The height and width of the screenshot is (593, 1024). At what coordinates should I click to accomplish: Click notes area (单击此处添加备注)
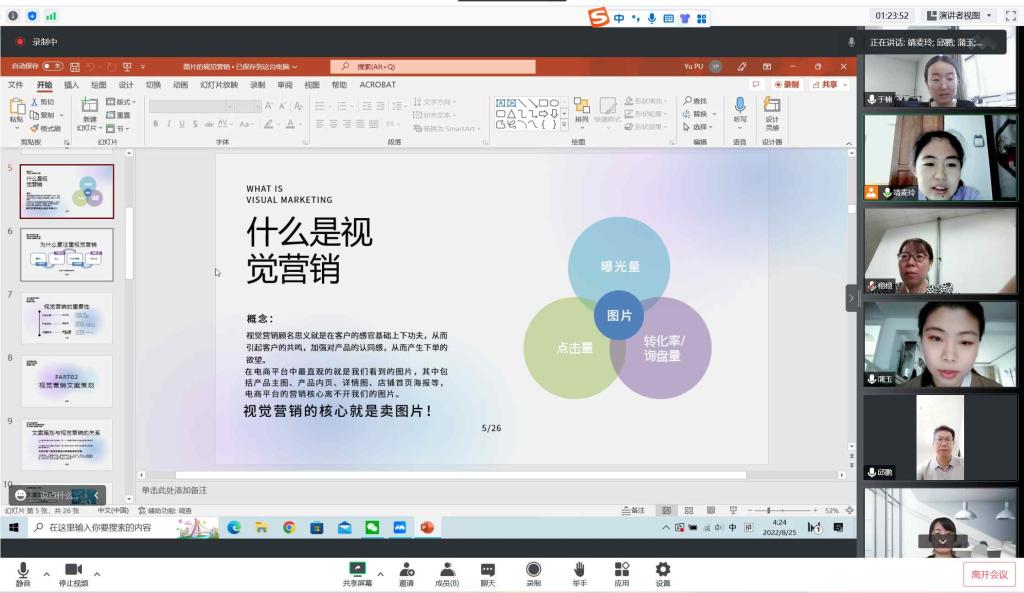(x=174, y=490)
